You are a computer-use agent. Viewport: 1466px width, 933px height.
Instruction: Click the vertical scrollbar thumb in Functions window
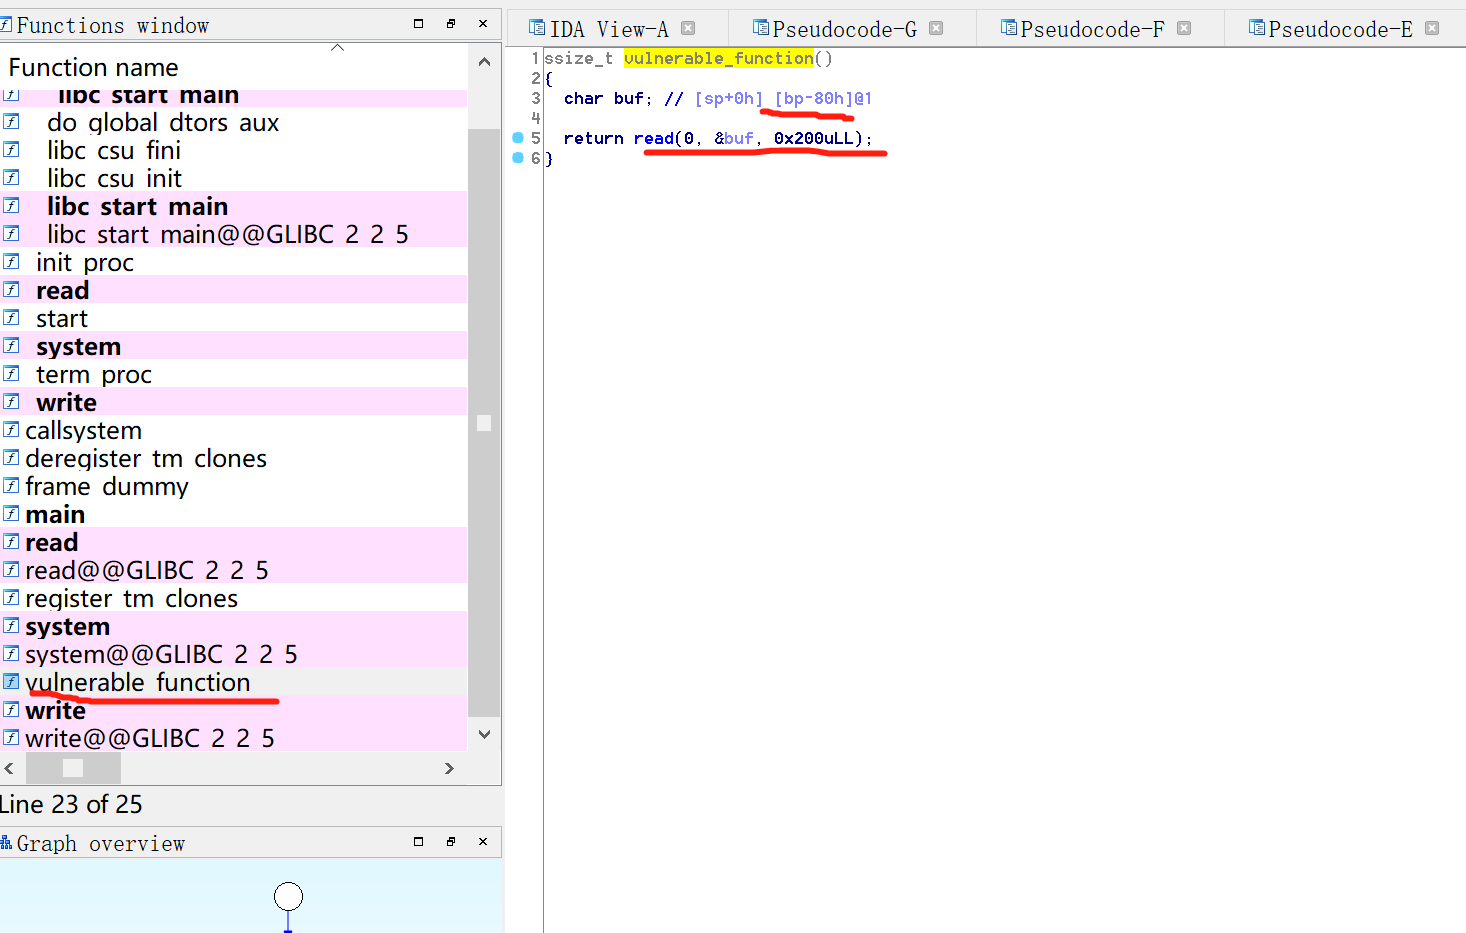click(484, 423)
